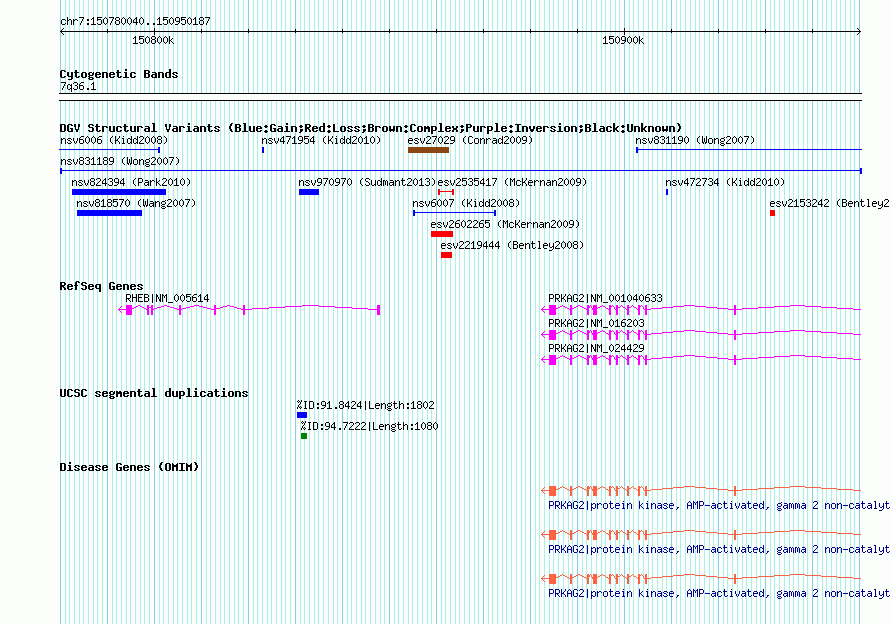Click second OMIM PRKAG2 protein kinase description
Image resolution: width=890 pixels, height=624 pixels.
coord(719,550)
